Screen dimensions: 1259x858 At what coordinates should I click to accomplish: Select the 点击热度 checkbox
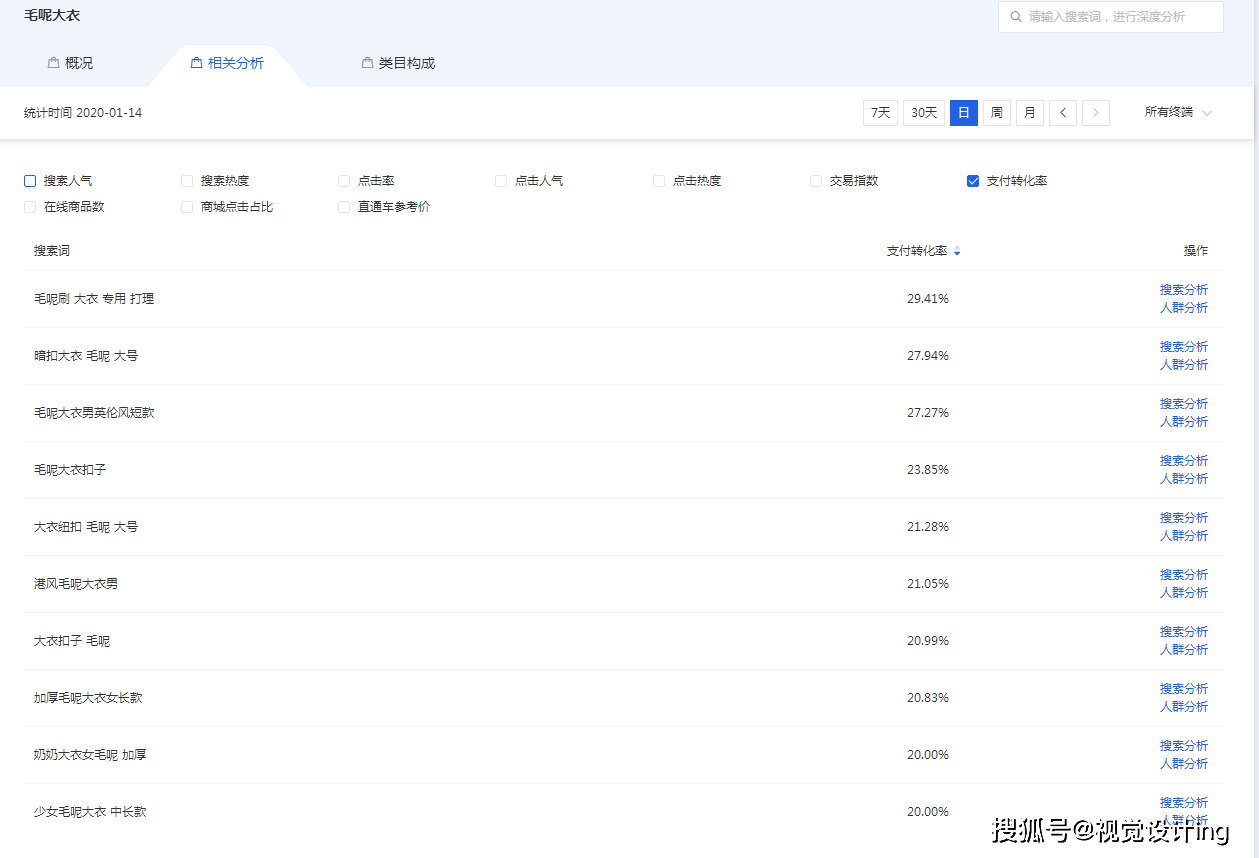coord(659,181)
